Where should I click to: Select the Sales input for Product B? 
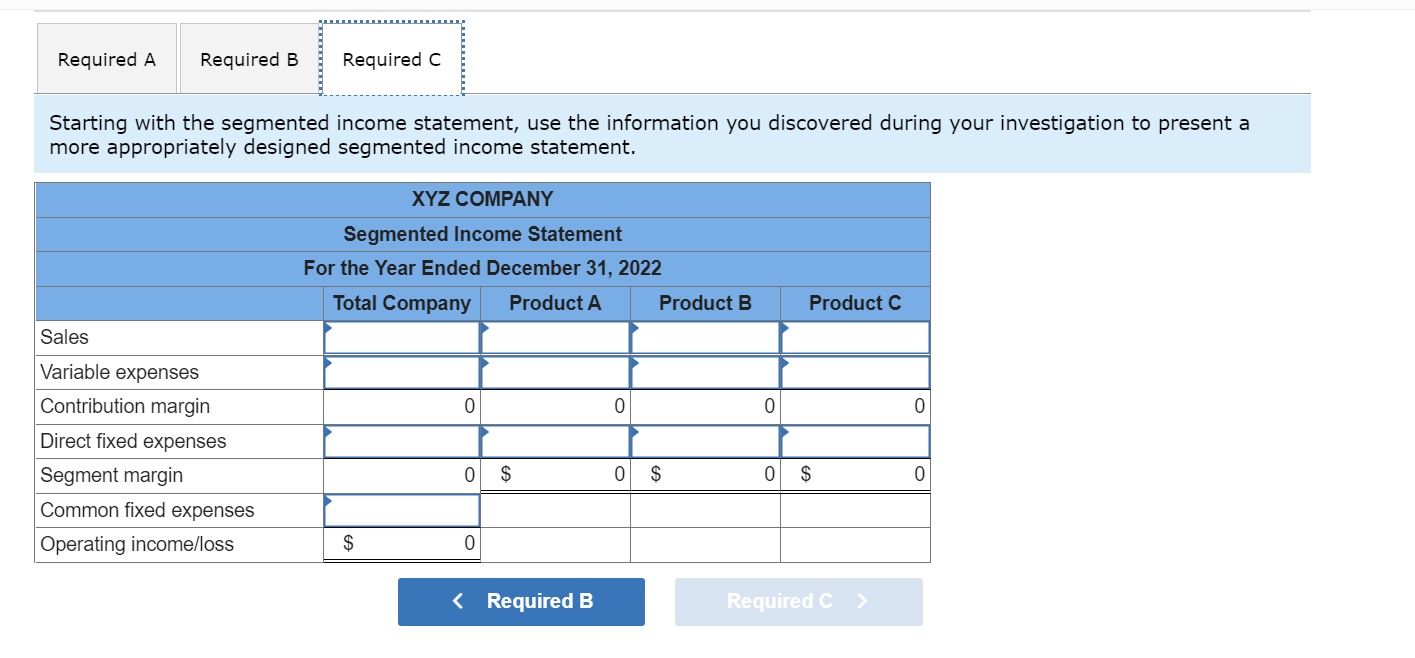[704, 337]
